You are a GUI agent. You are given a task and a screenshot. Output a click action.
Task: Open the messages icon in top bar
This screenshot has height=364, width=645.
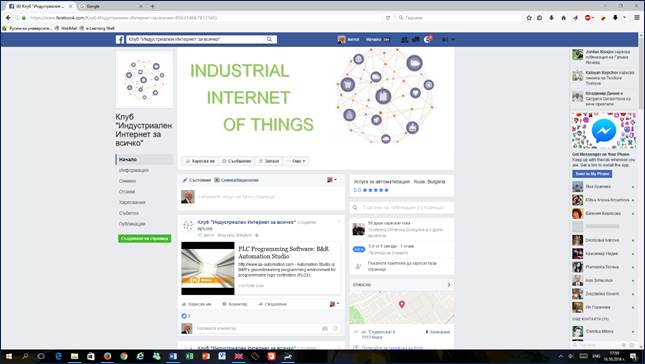[416, 39]
